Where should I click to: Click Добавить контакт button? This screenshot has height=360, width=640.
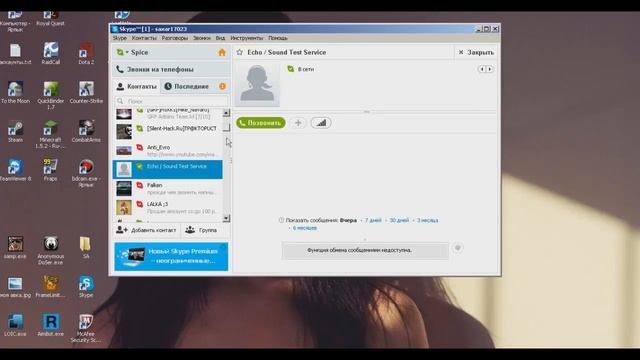146,230
